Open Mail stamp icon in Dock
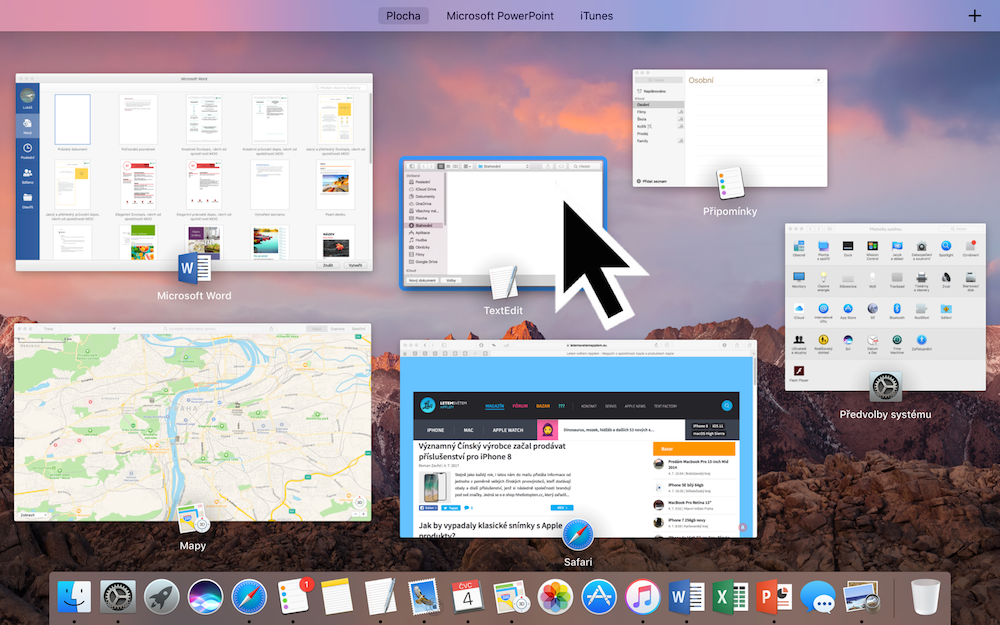Viewport: 1000px width, 625px height. [423, 597]
